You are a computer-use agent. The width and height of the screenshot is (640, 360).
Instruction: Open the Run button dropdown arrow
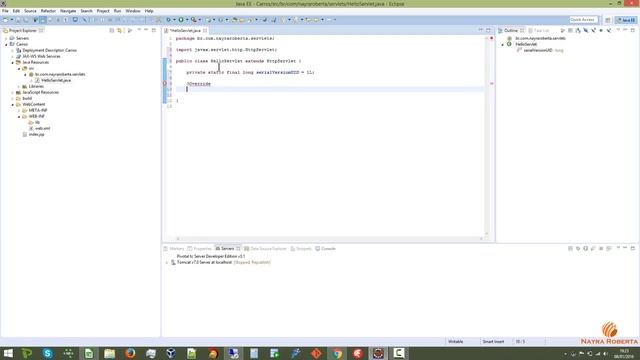point(187,20)
